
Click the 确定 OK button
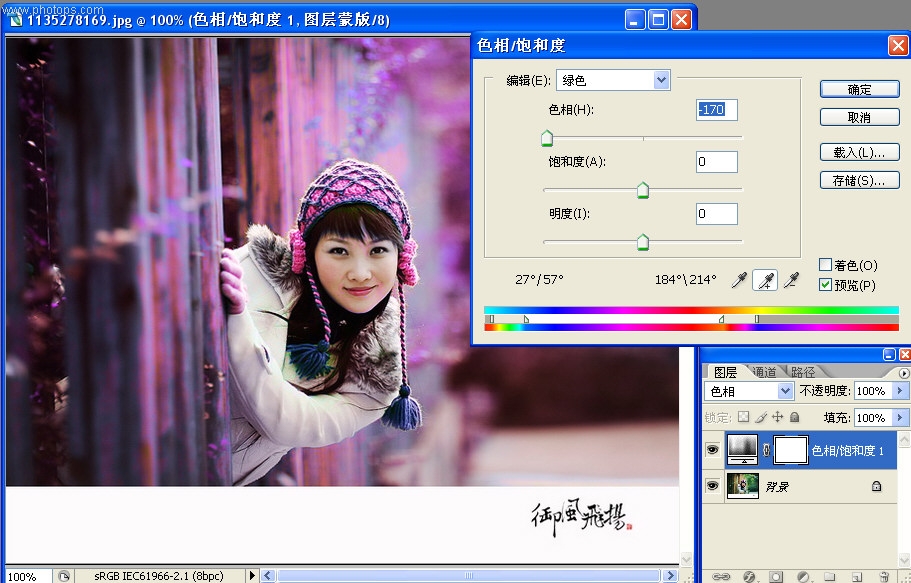859,90
